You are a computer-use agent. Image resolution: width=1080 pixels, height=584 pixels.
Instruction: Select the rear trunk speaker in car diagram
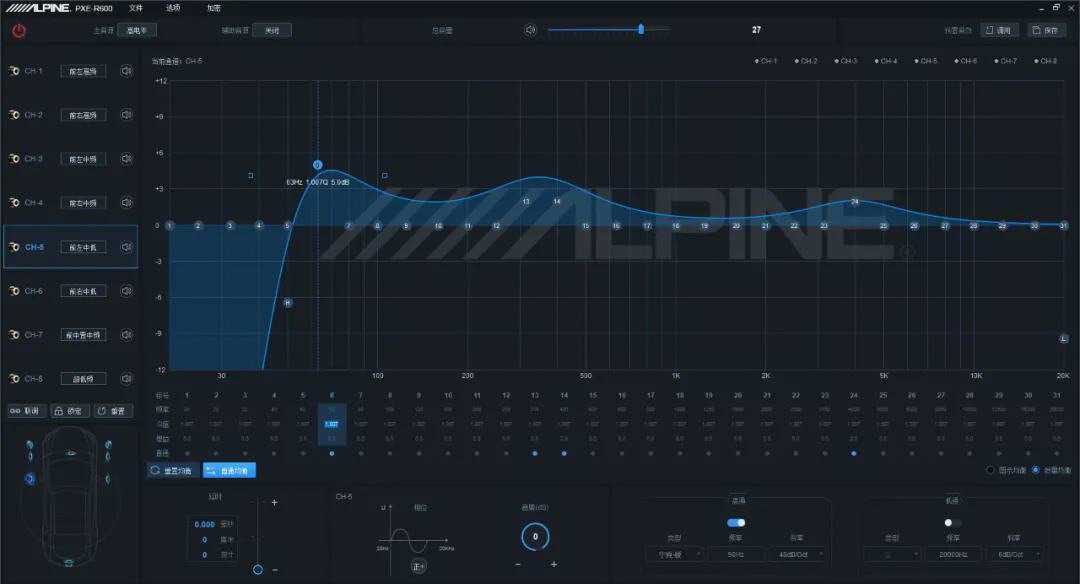click(69, 563)
